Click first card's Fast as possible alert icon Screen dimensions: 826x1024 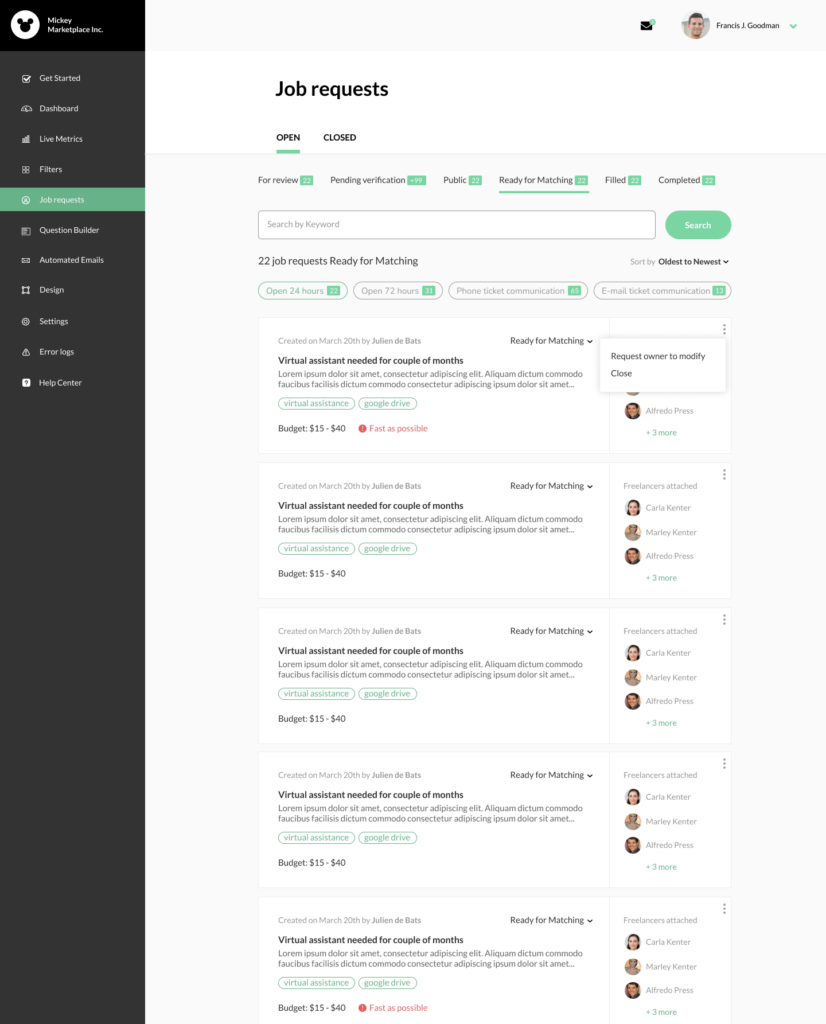(362, 429)
